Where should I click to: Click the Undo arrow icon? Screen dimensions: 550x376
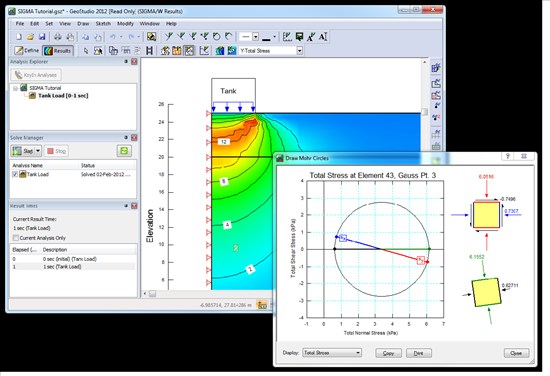[x=113, y=37]
